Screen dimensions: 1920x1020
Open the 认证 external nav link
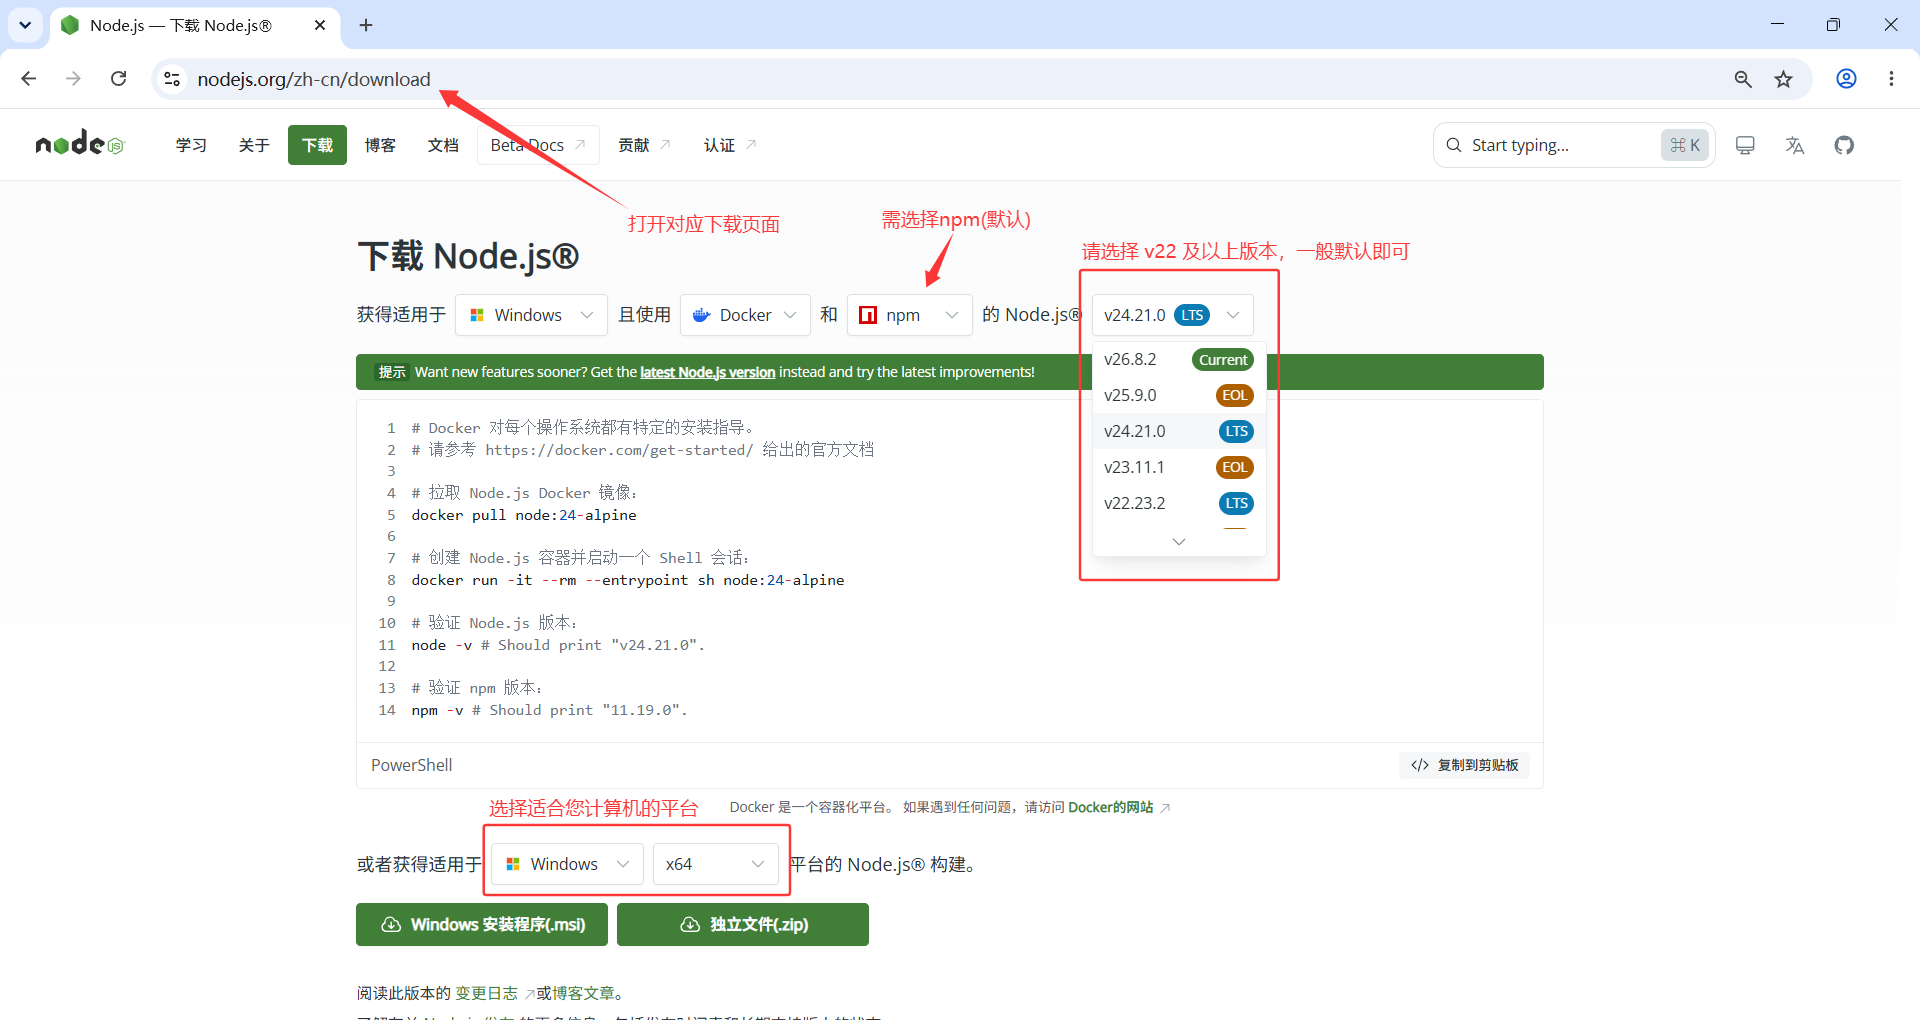(x=730, y=145)
